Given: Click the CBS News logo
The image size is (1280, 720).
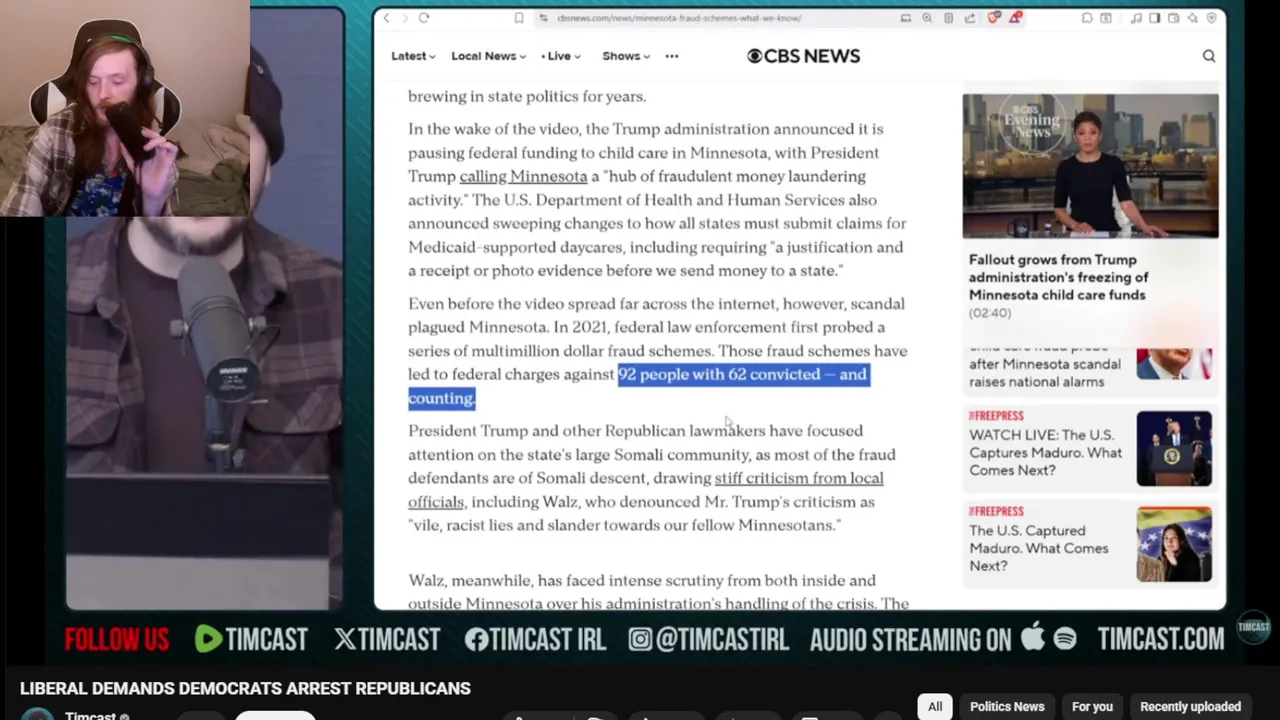Looking at the screenshot, I should (x=803, y=56).
